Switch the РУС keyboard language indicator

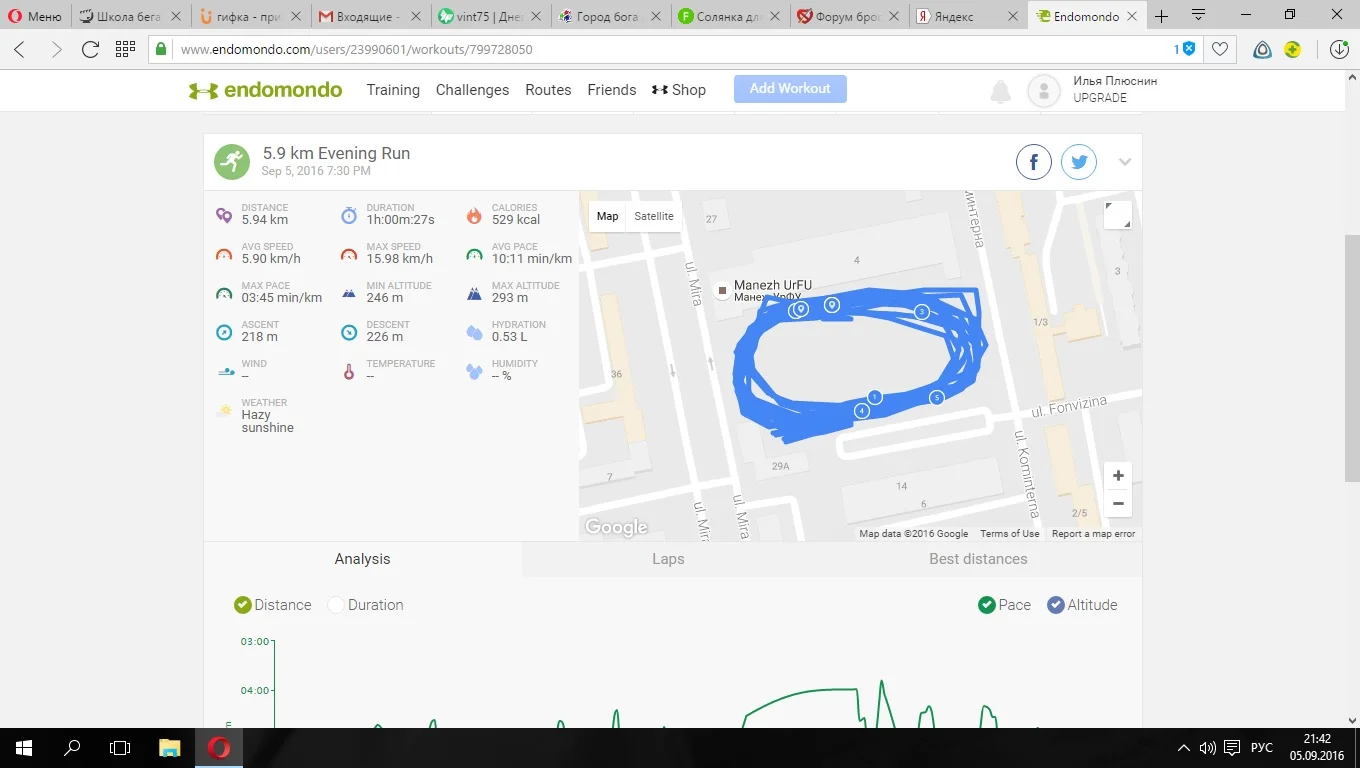(x=1262, y=748)
